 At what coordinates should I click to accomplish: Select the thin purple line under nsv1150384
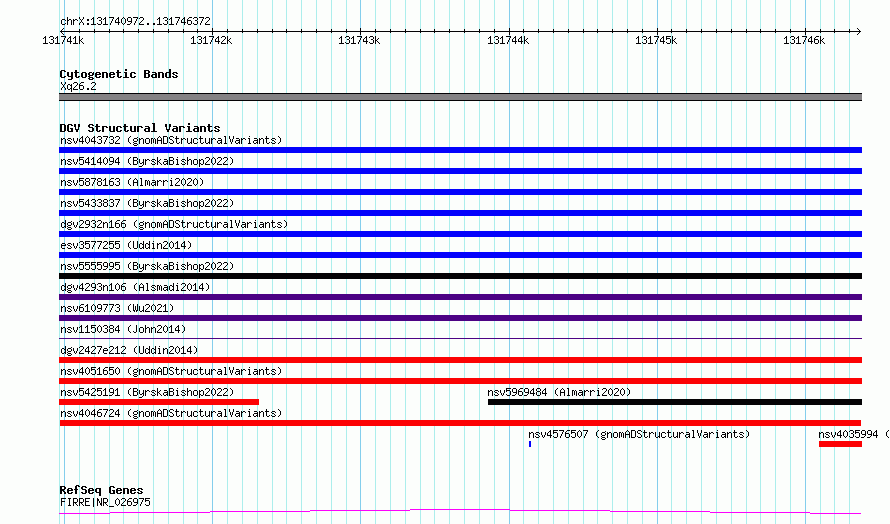(x=460, y=339)
